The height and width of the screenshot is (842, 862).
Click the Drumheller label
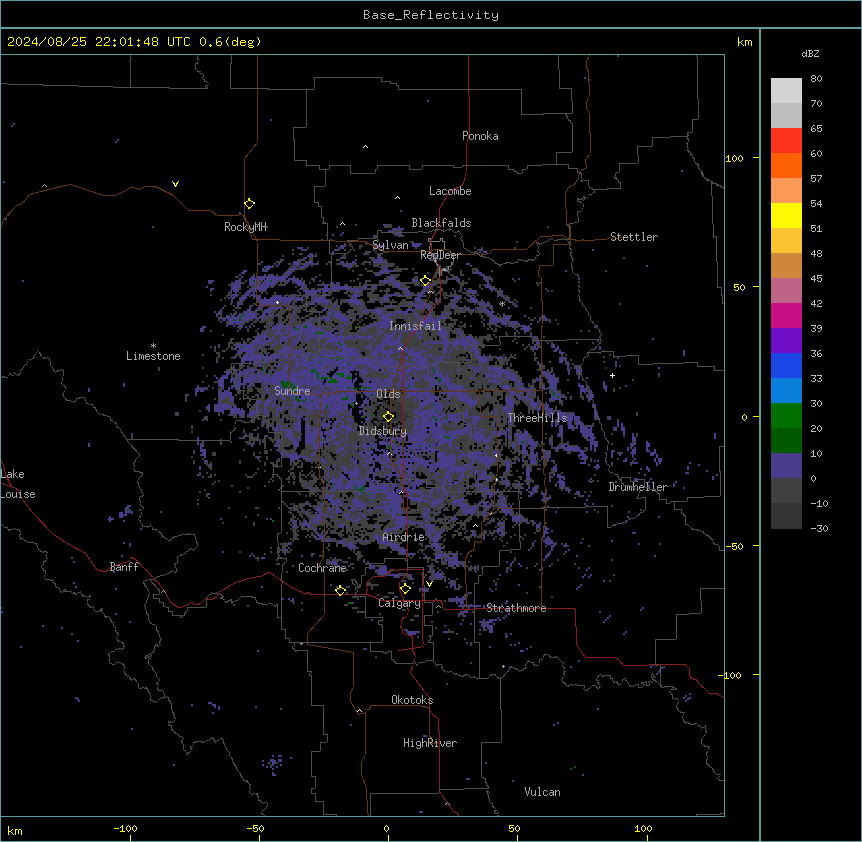pyautogui.click(x=638, y=487)
